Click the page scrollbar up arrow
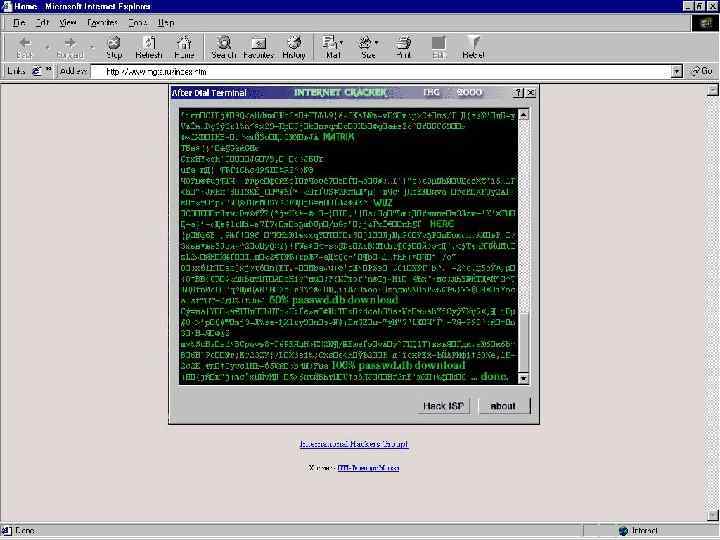 click(712, 90)
